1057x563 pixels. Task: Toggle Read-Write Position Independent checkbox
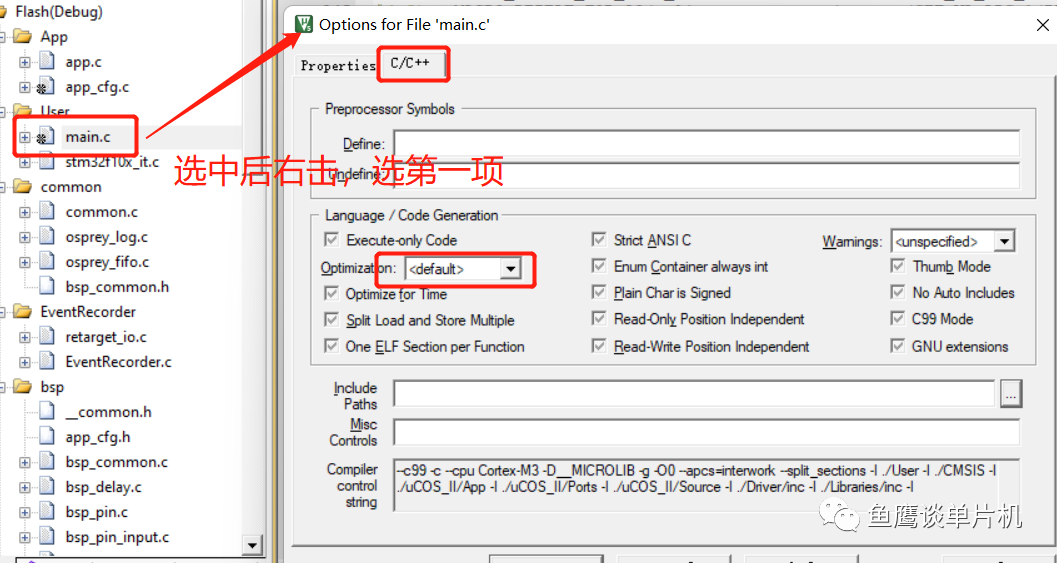click(599, 346)
